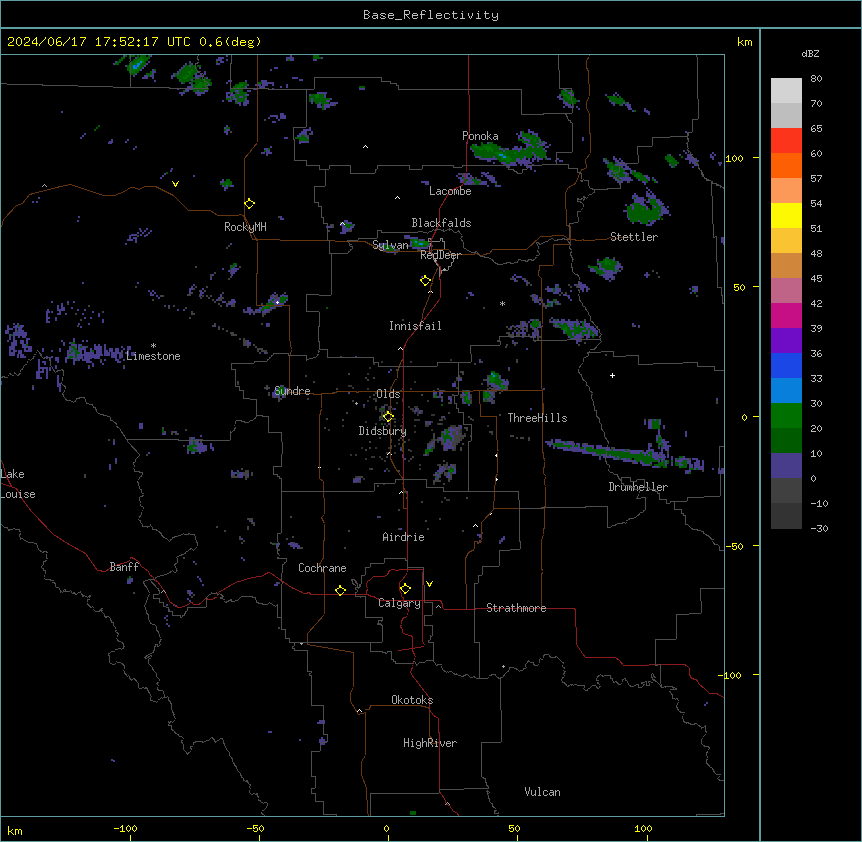
Task: Select the RockyMH label
Action: [245, 227]
